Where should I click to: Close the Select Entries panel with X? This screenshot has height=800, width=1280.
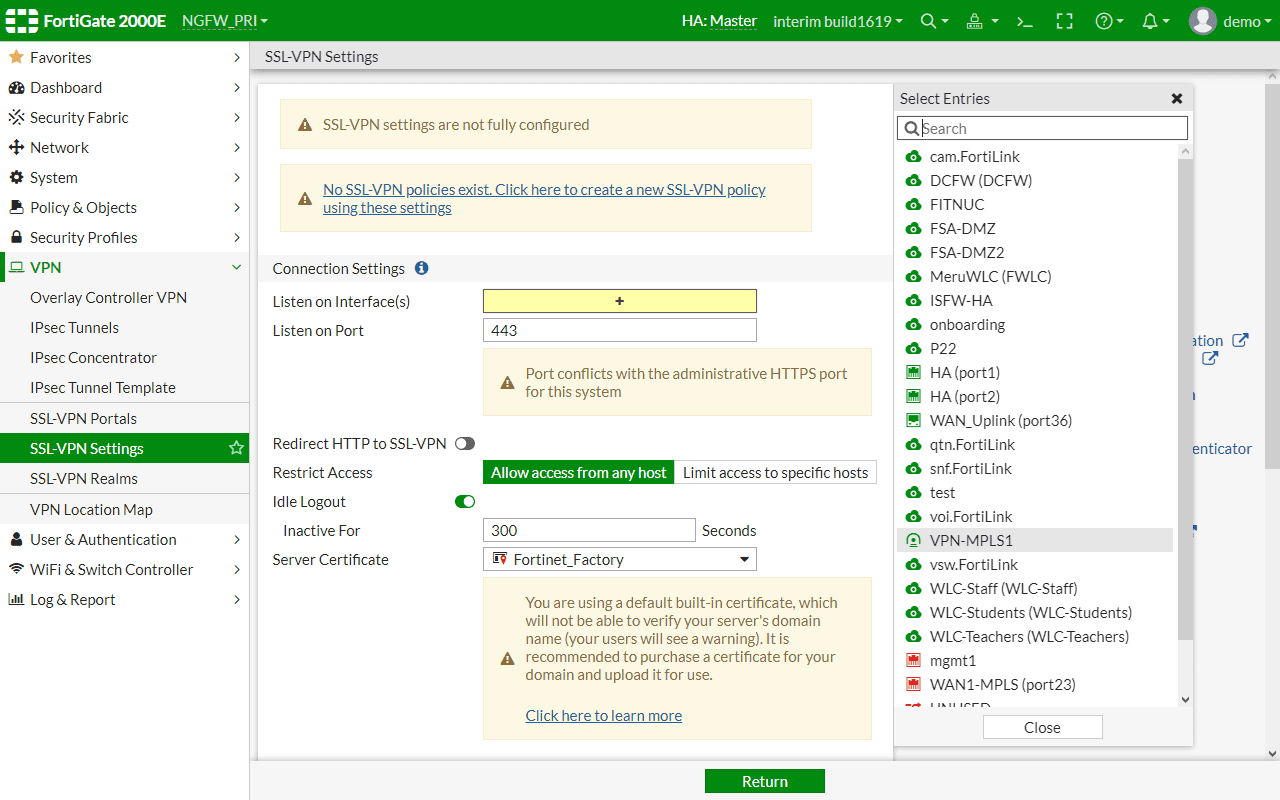point(1177,98)
